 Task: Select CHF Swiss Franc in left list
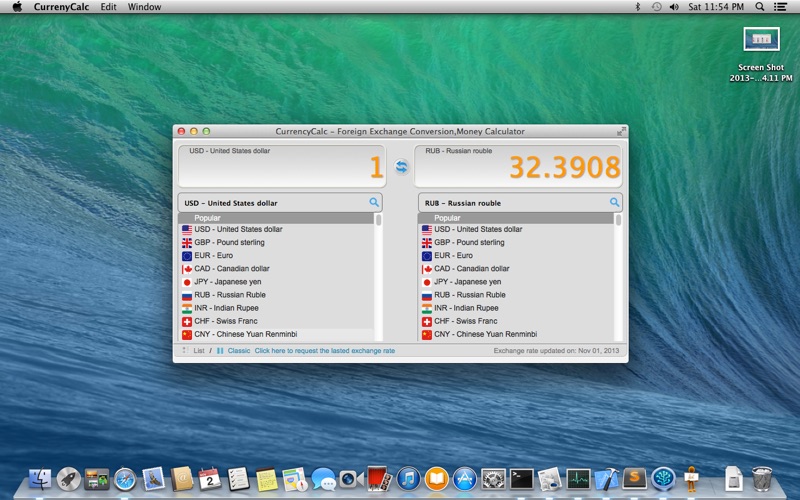(276, 321)
